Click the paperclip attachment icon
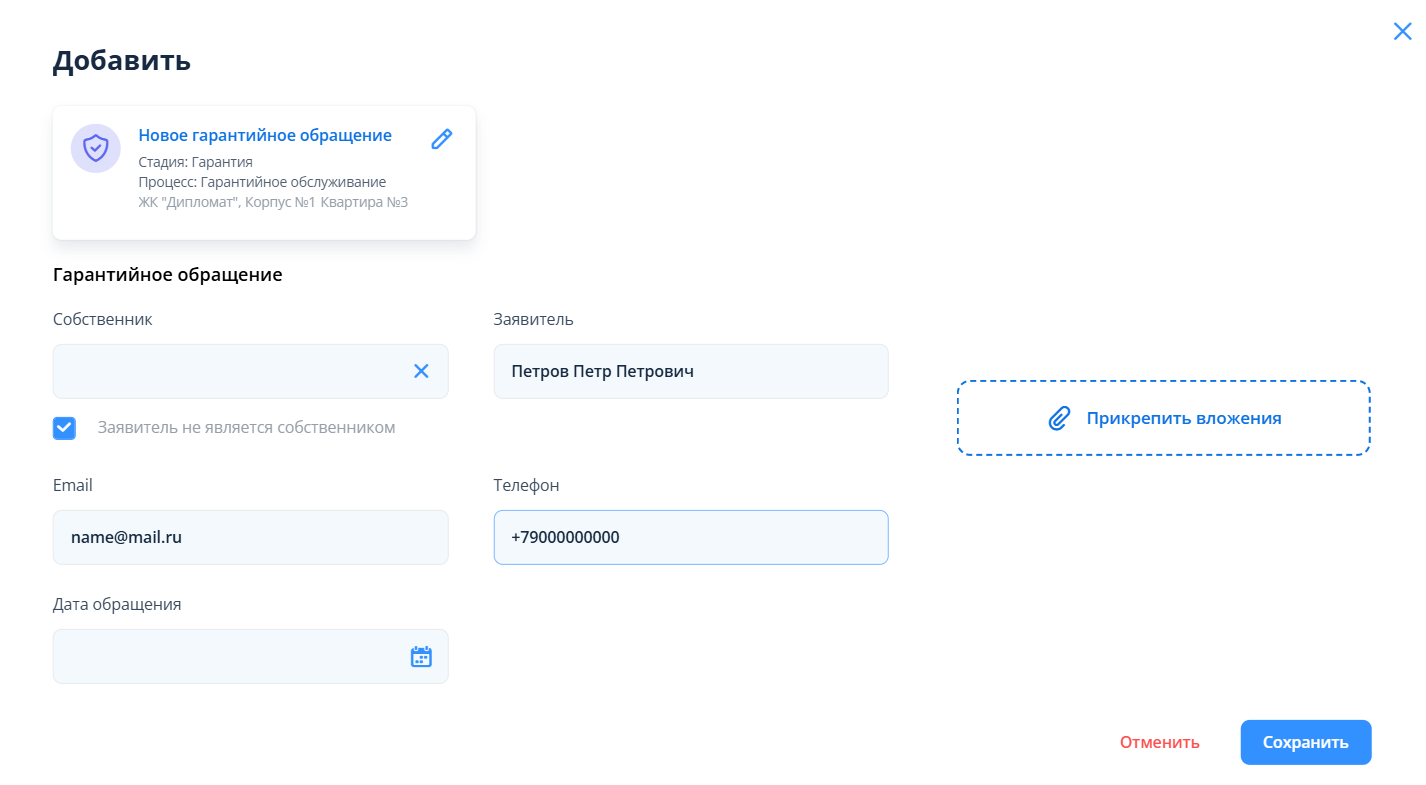Image resolution: width=1426 pixels, height=785 pixels. pyautogui.click(x=1059, y=418)
